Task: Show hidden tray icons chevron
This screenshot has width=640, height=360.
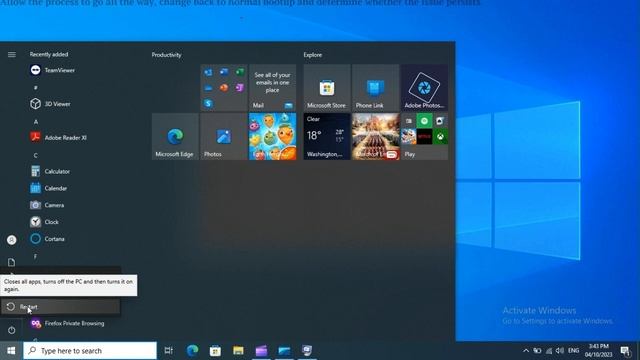Action: tap(526, 351)
